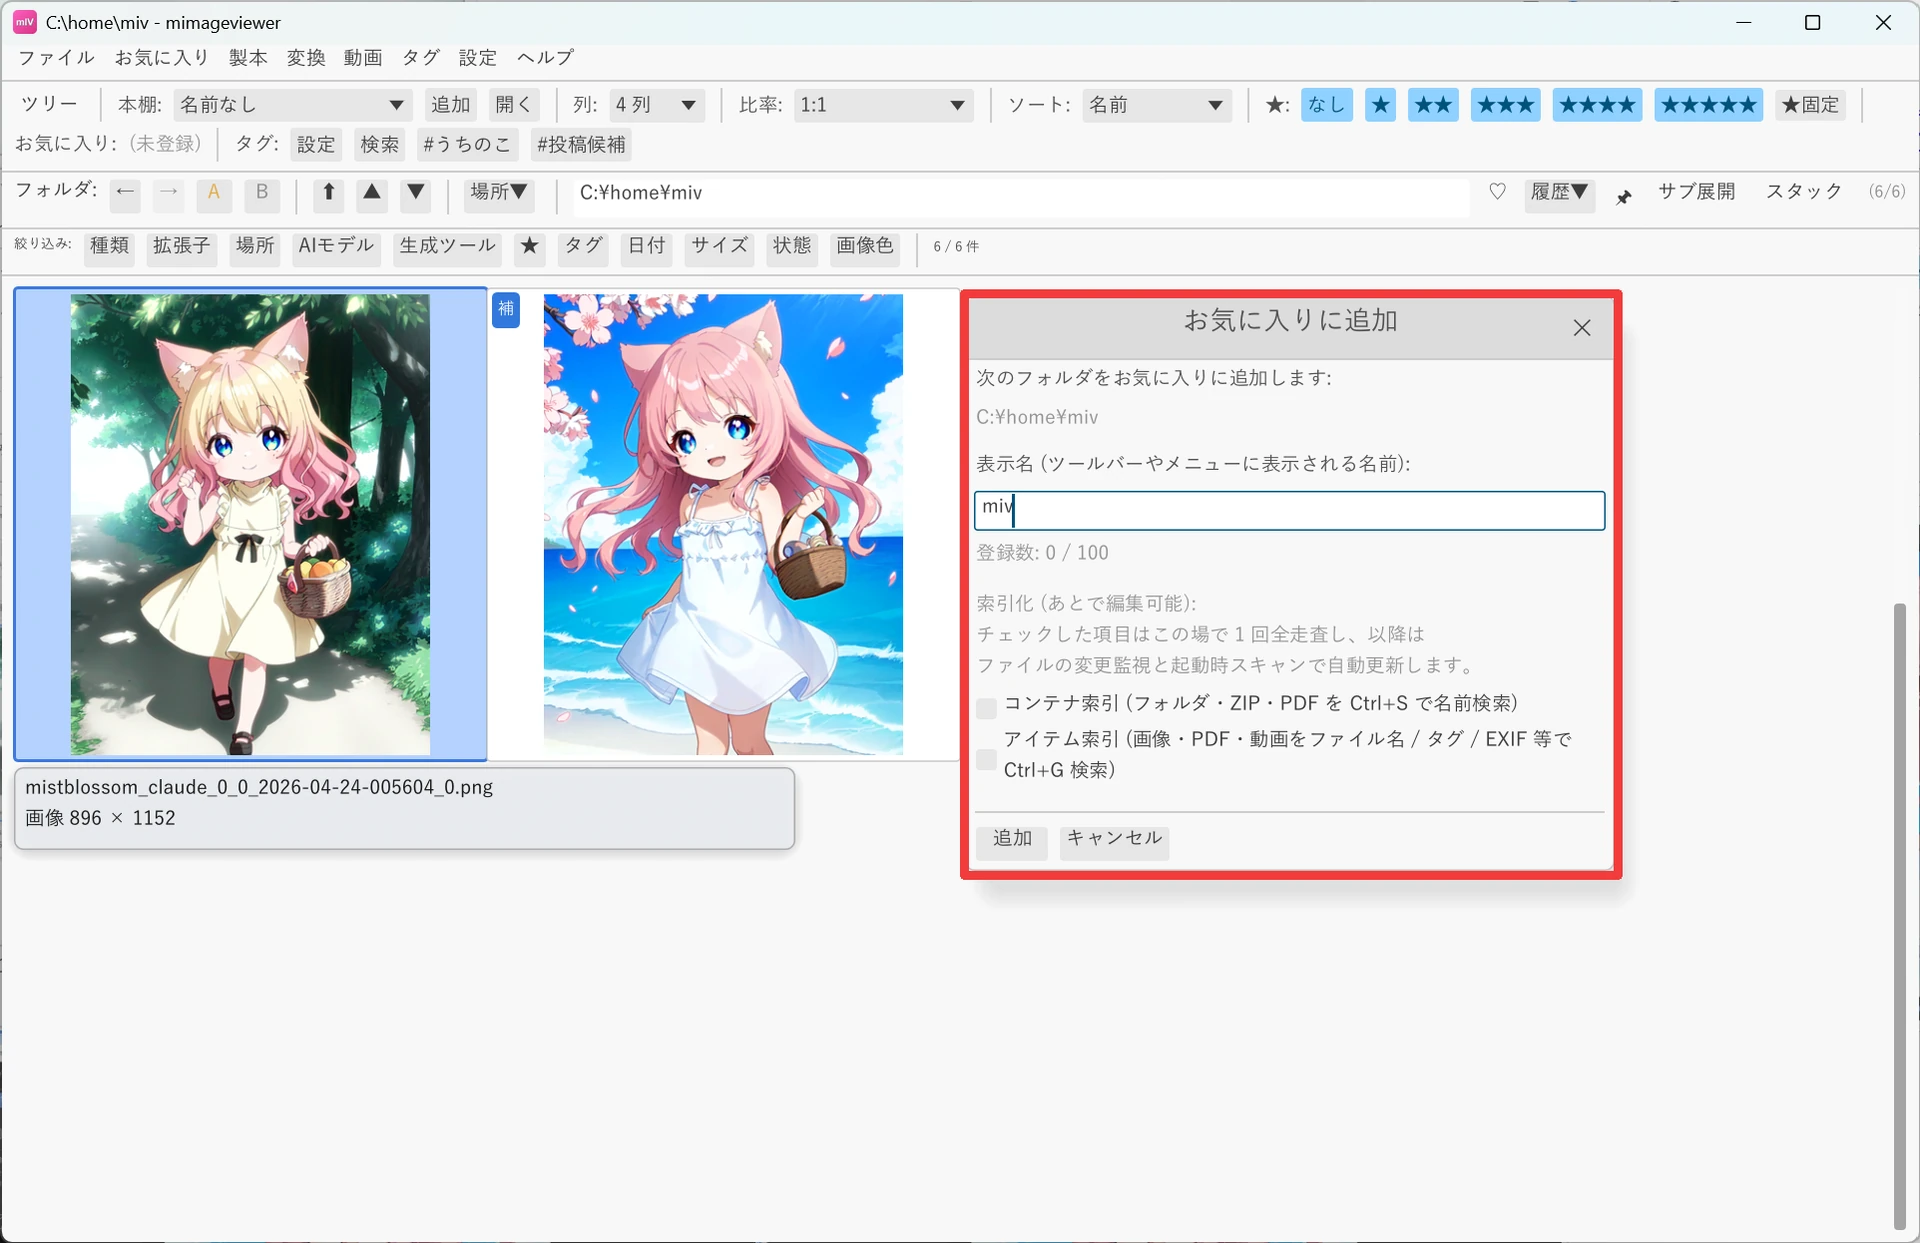Filter by 日付
1920x1243 pixels.
(647, 246)
